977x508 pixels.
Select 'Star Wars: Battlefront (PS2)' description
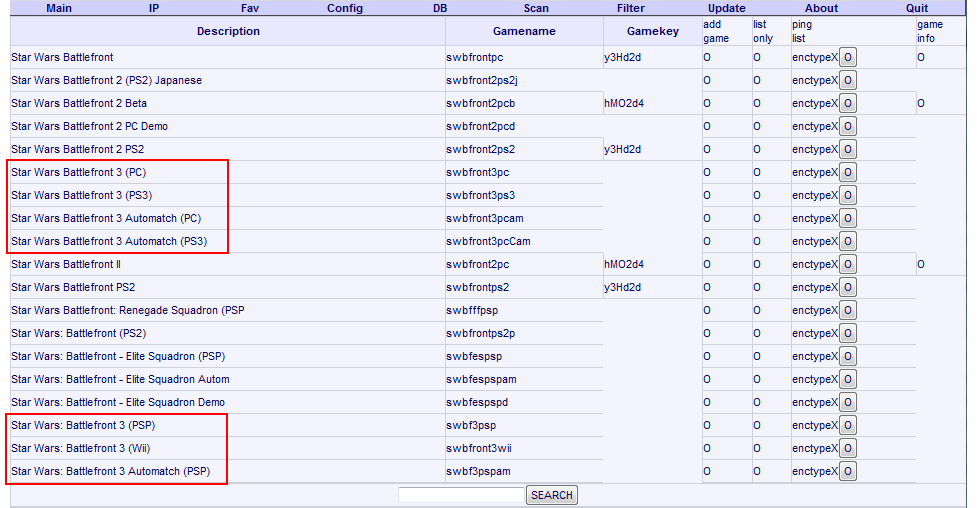(x=79, y=333)
